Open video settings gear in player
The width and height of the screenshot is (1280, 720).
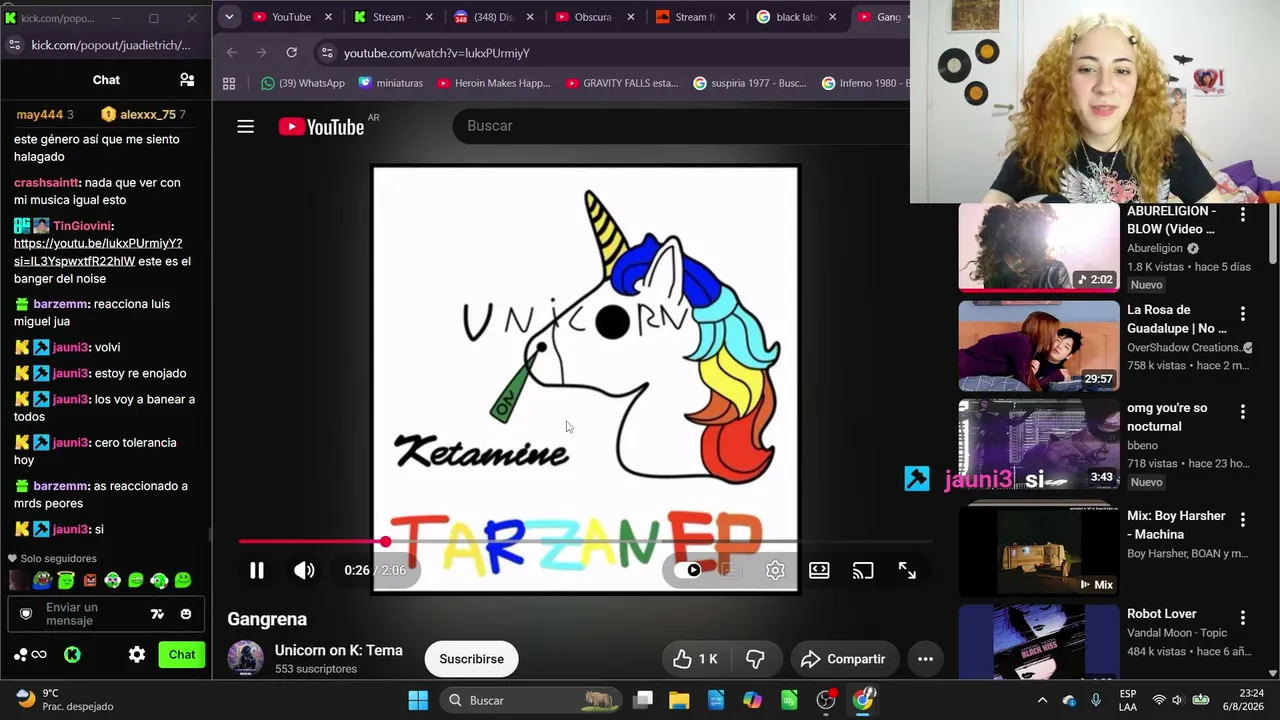click(775, 570)
